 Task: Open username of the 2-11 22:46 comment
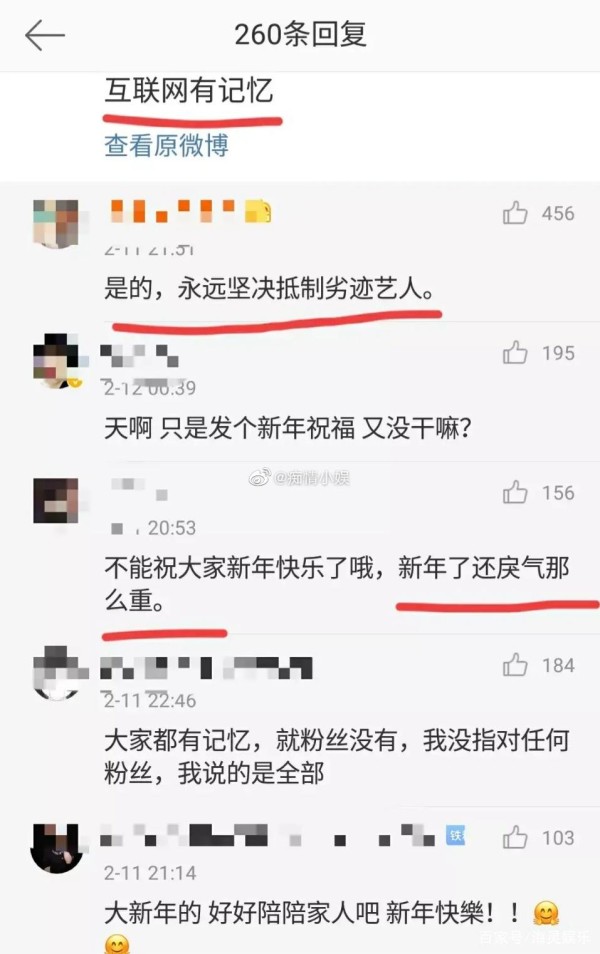pyautogui.click(x=206, y=667)
